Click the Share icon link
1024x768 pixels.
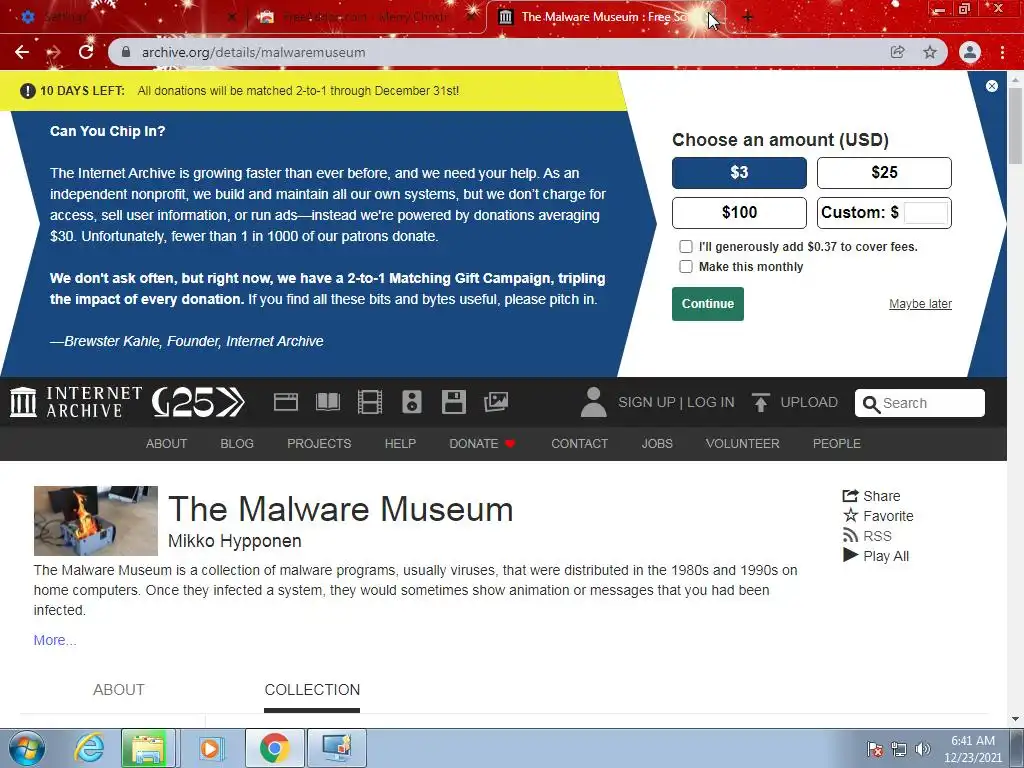(x=871, y=496)
